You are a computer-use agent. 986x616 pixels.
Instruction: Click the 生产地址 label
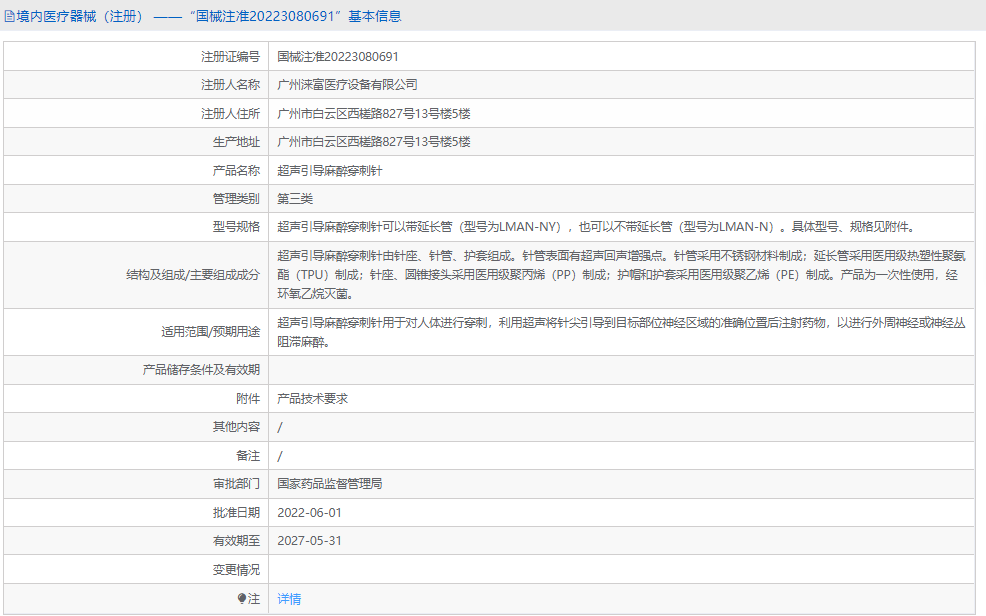pos(236,142)
